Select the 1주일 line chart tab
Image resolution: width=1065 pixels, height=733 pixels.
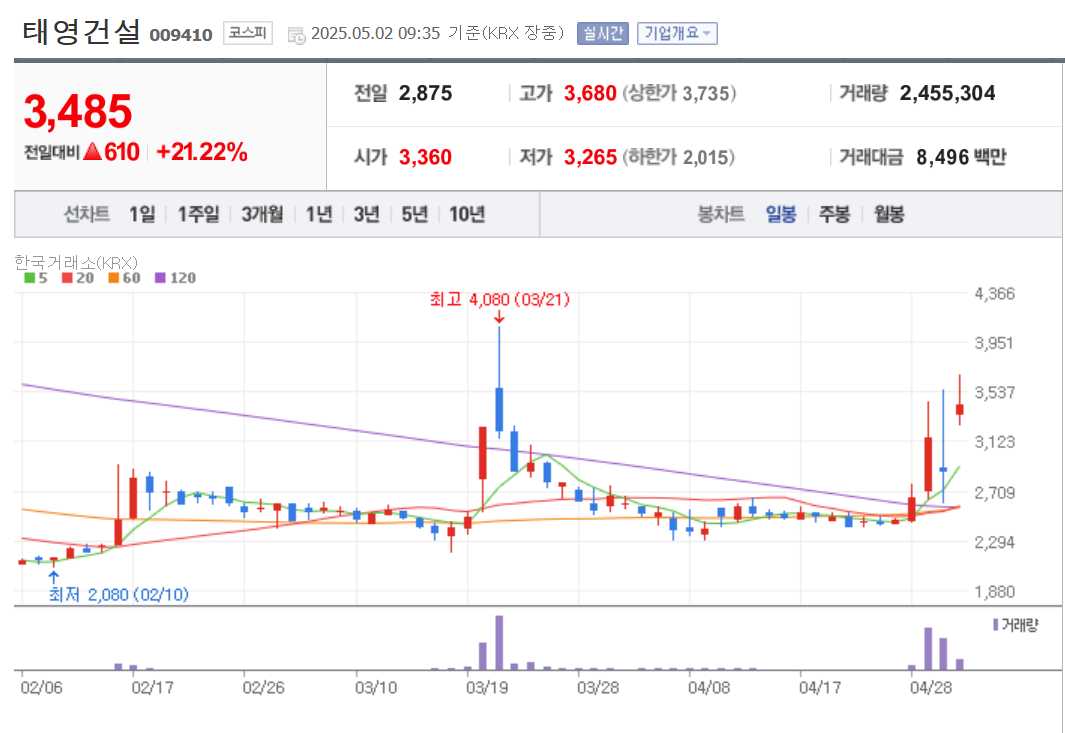[198, 215]
